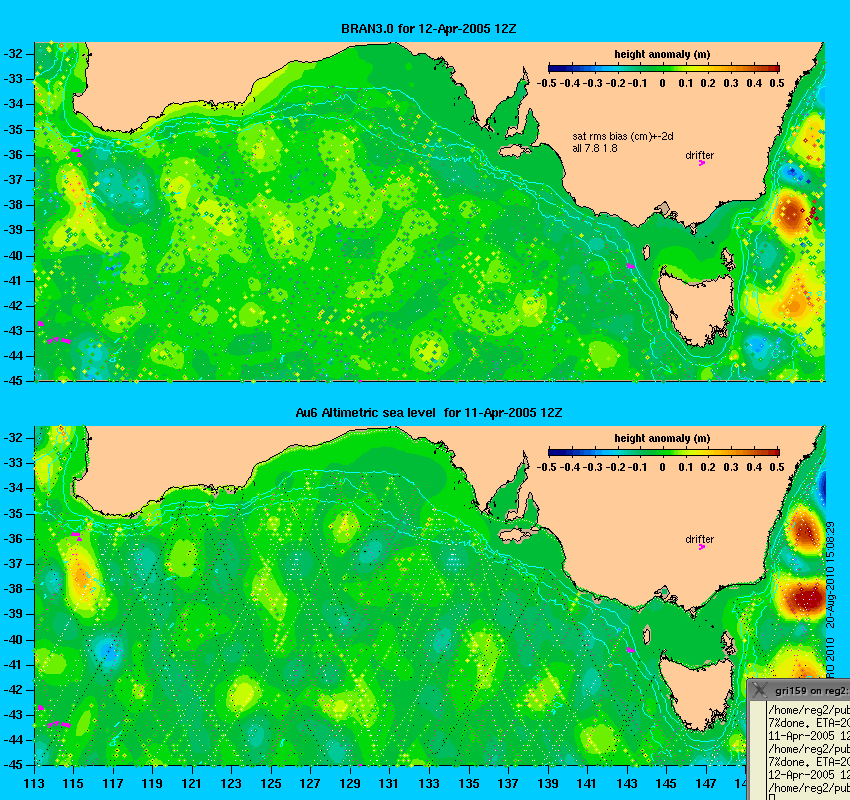Select the 'gri159 on reg2:' terminal title bar

799,690
